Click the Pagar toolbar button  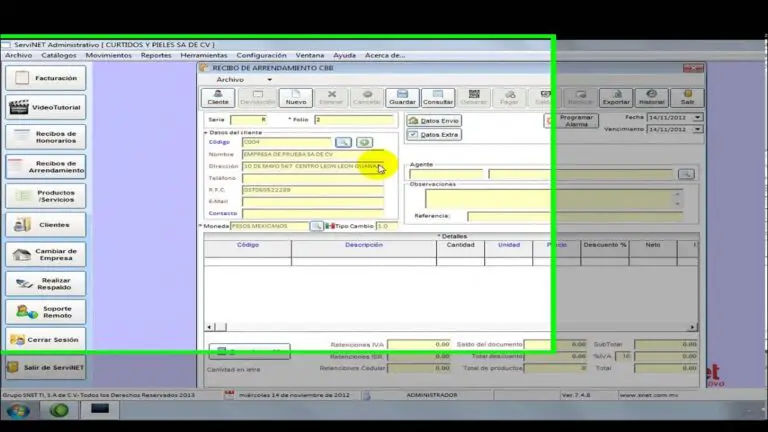pos(509,97)
